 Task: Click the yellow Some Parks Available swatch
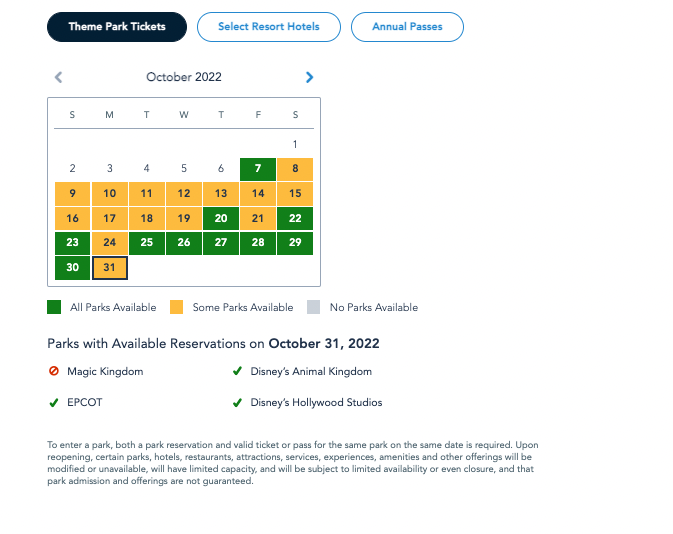click(x=177, y=307)
